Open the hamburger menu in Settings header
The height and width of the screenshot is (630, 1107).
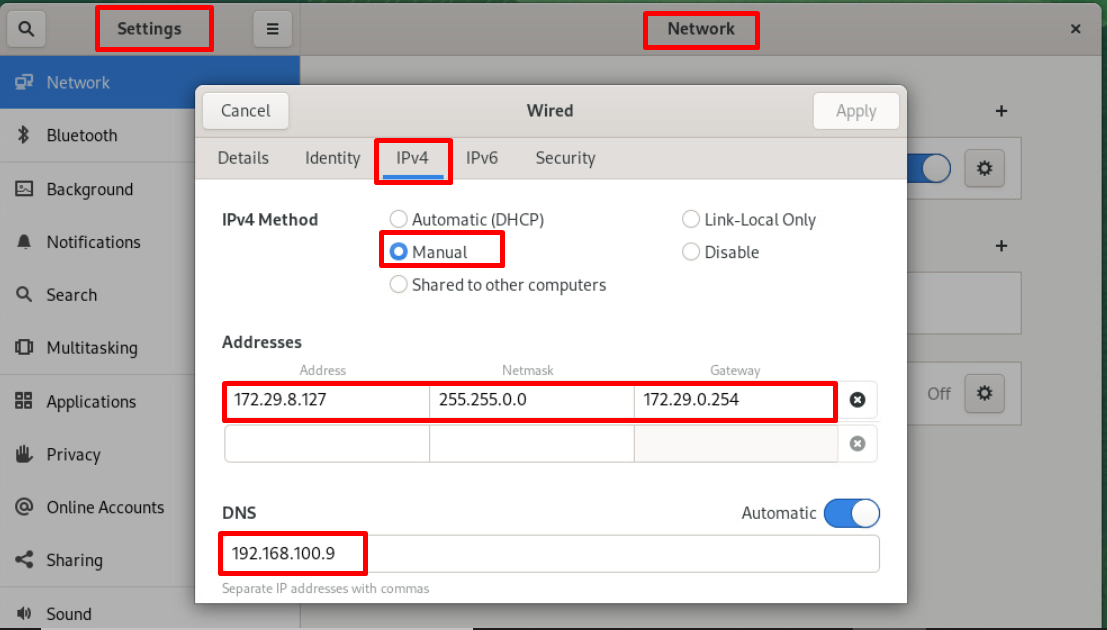point(272,29)
